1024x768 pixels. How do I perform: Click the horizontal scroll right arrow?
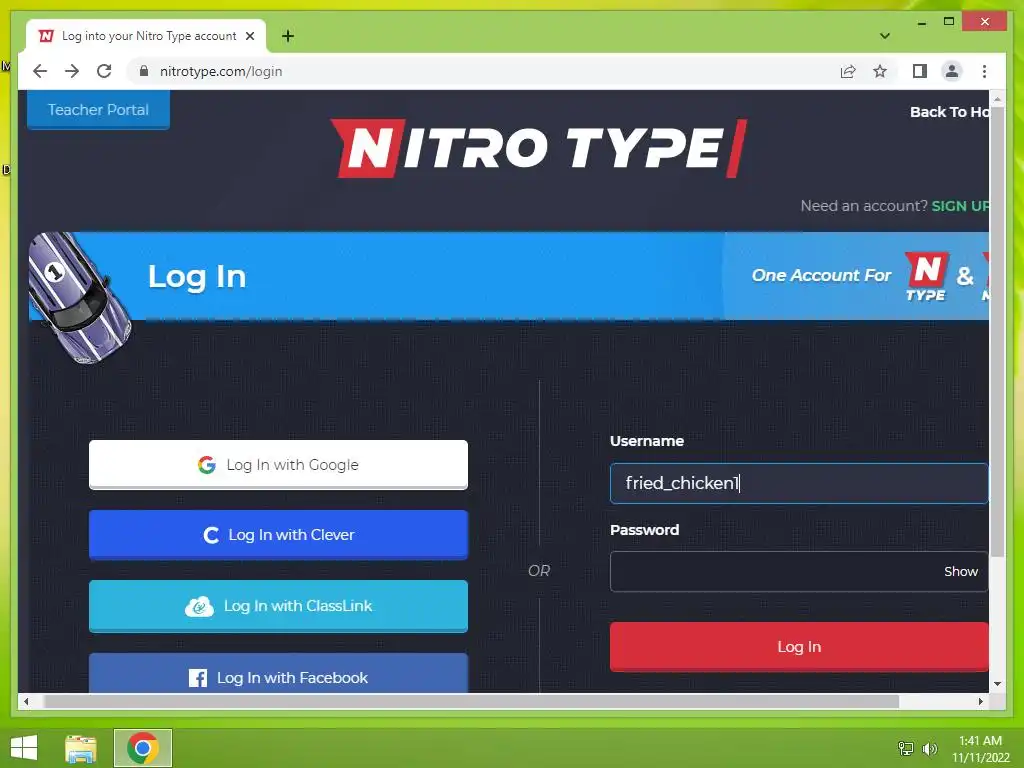click(x=980, y=701)
